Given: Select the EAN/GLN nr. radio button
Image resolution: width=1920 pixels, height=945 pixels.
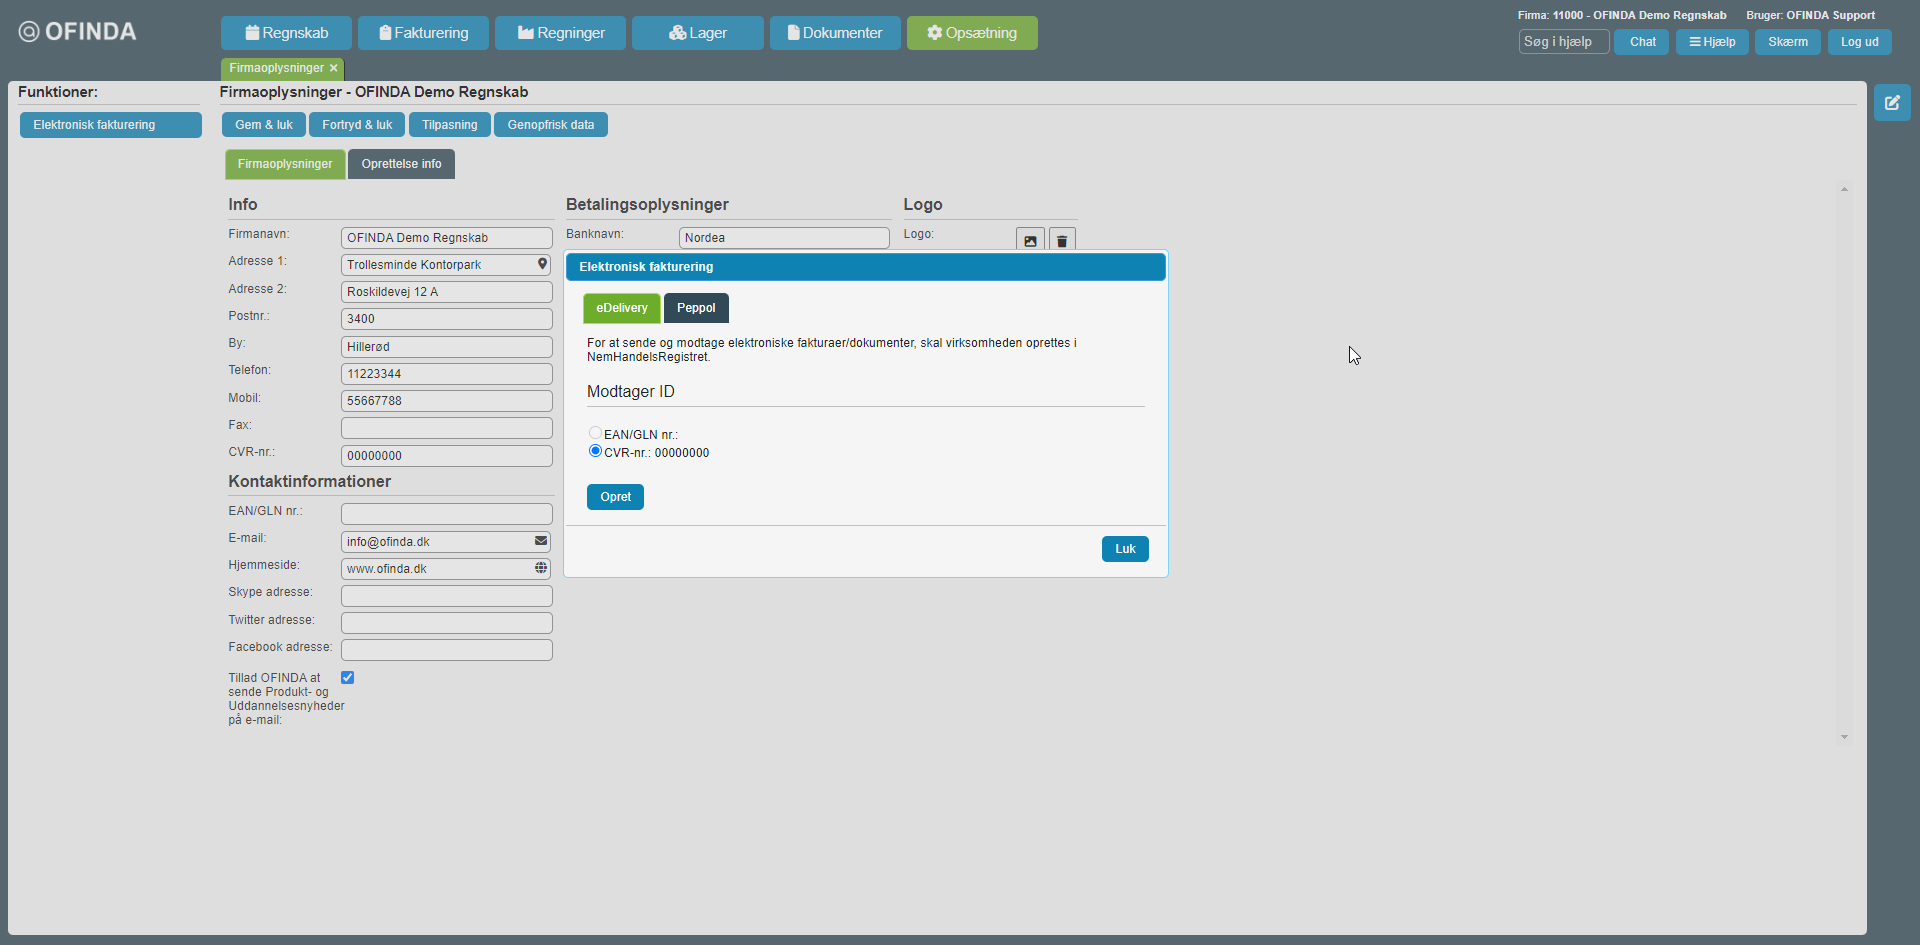Looking at the screenshot, I should (595, 433).
